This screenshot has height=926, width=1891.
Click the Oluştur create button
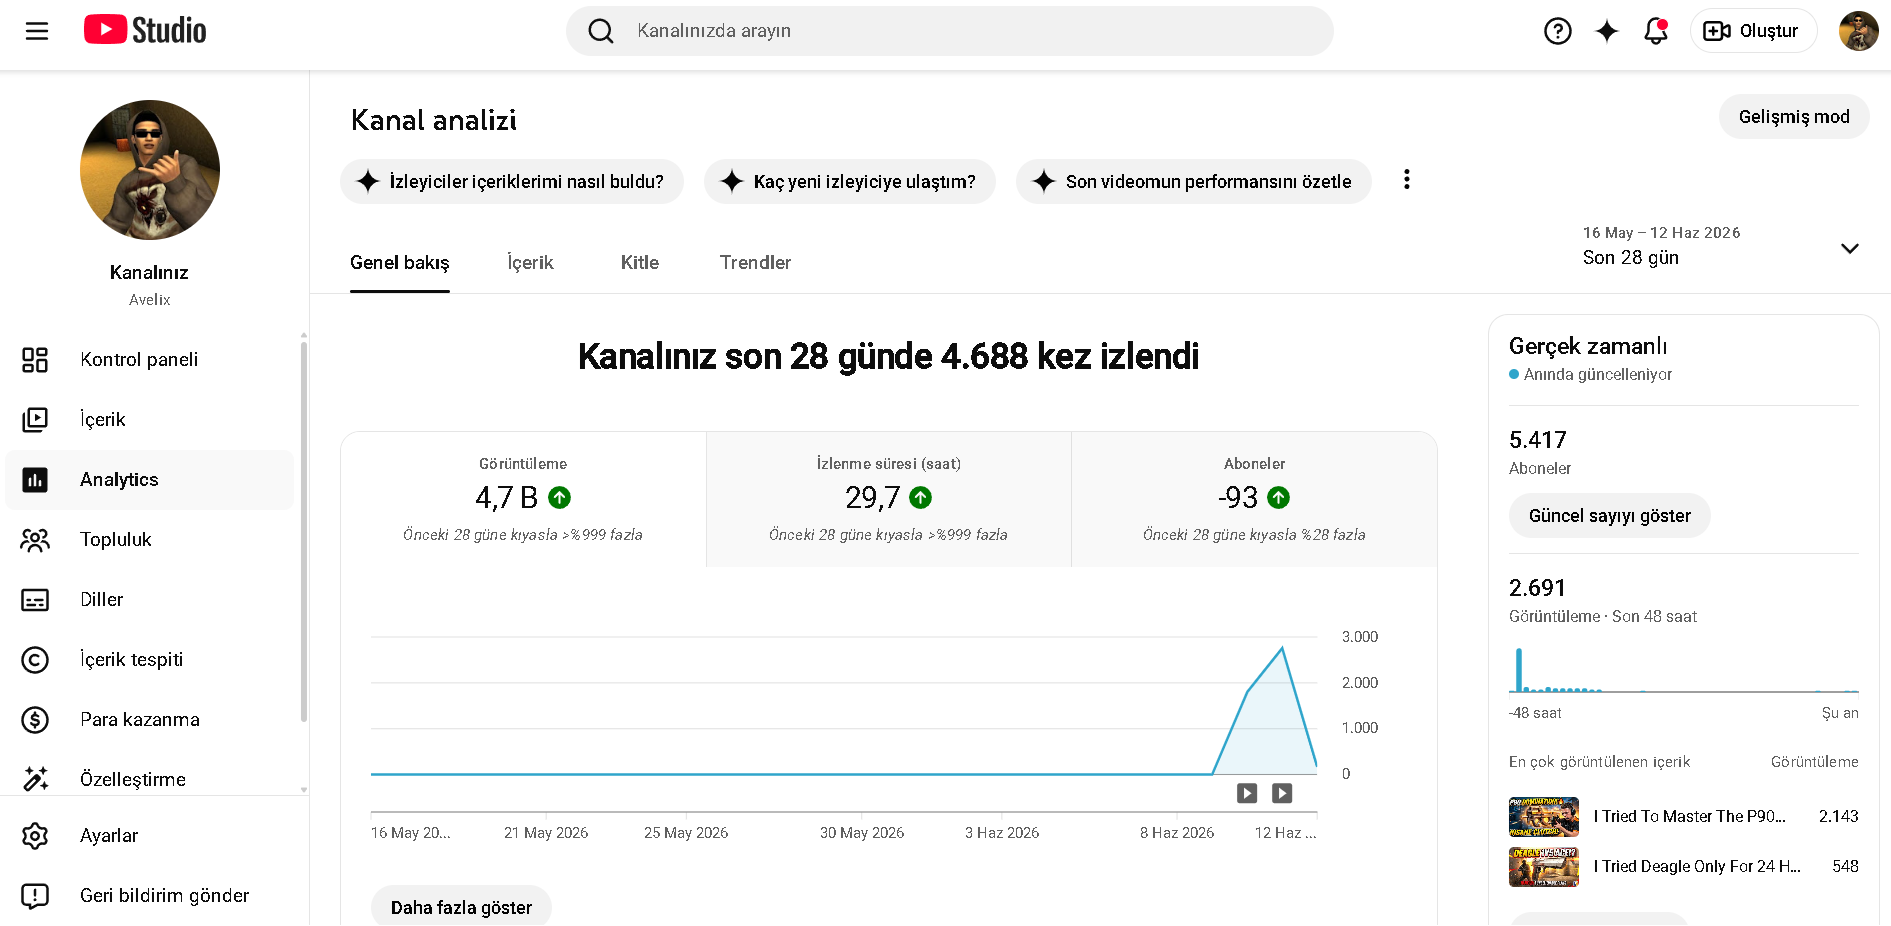pos(1753,31)
